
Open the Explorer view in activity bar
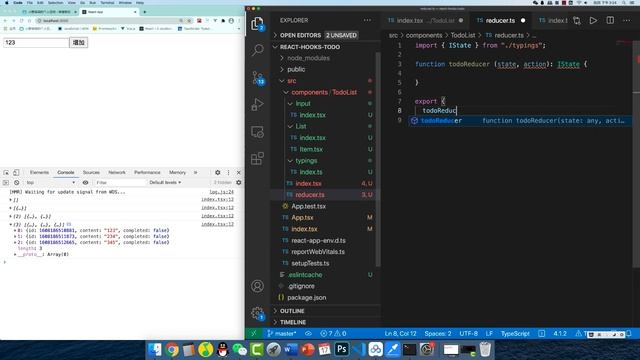click(x=257, y=24)
